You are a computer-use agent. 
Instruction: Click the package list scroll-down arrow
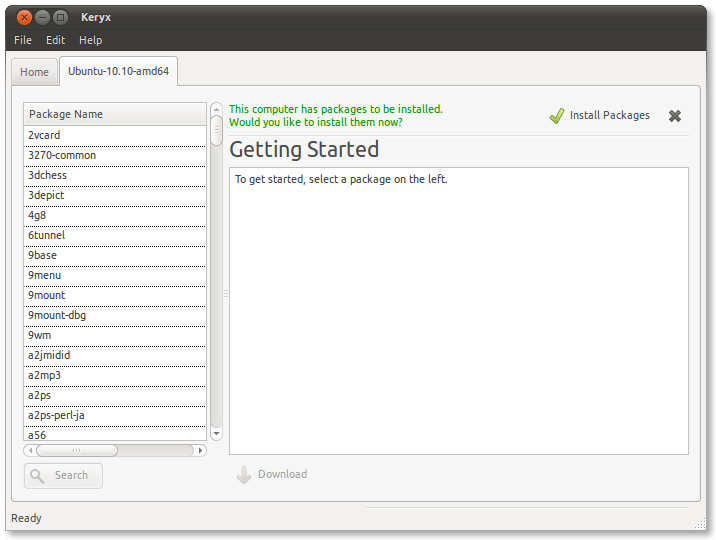[216, 434]
